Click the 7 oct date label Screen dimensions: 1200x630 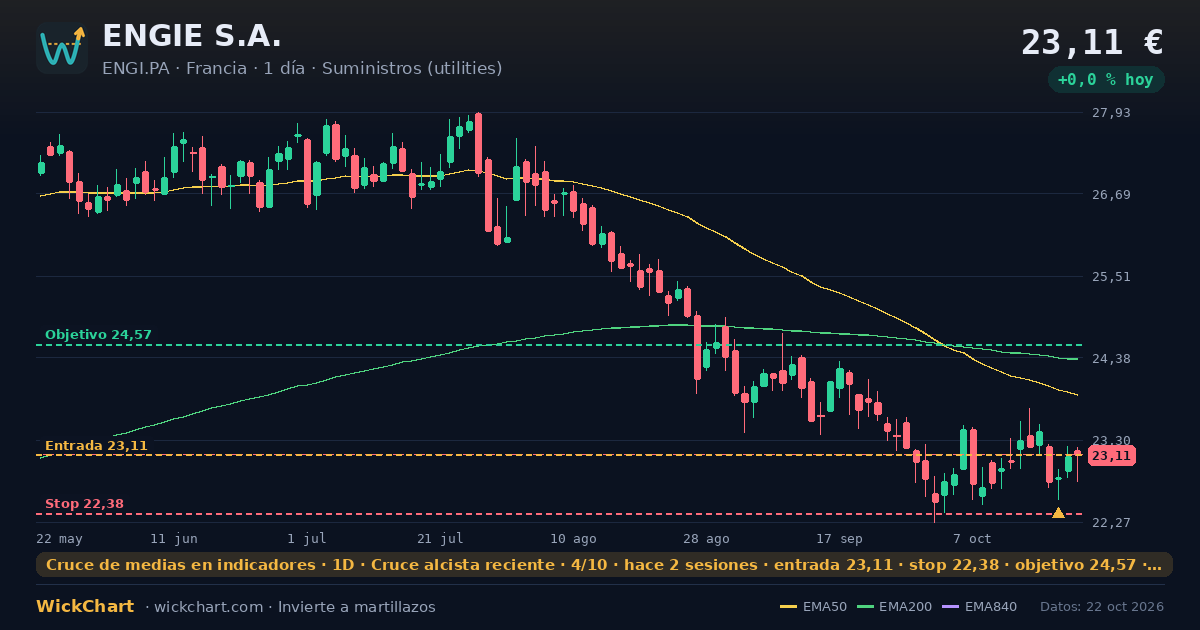(x=972, y=538)
